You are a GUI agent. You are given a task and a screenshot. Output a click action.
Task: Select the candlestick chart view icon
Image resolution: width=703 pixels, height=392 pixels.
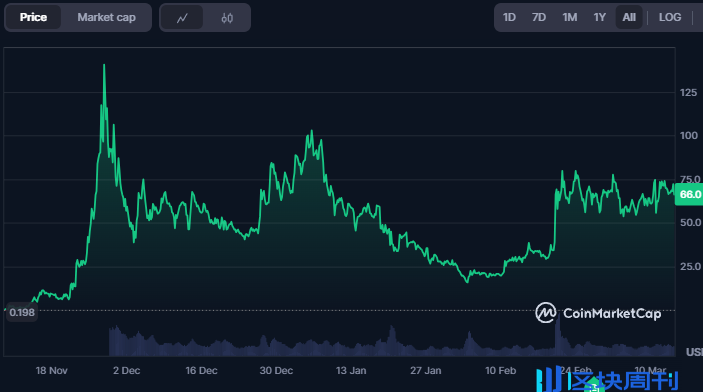pos(227,18)
